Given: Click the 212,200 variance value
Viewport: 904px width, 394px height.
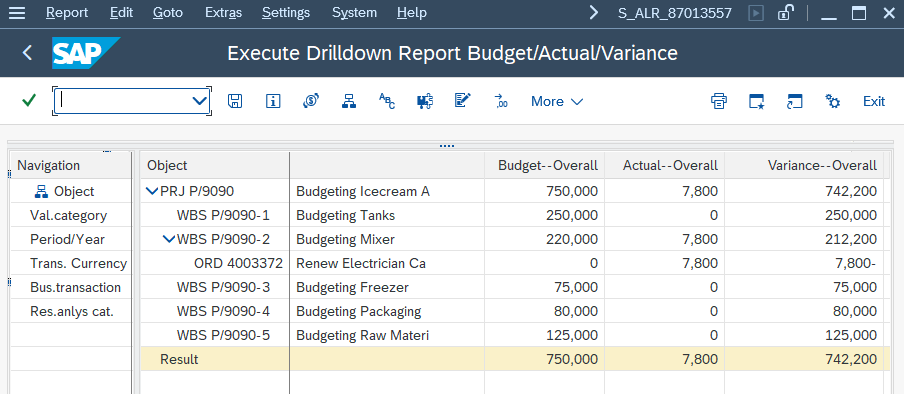Looking at the screenshot, I should (x=850, y=239).
